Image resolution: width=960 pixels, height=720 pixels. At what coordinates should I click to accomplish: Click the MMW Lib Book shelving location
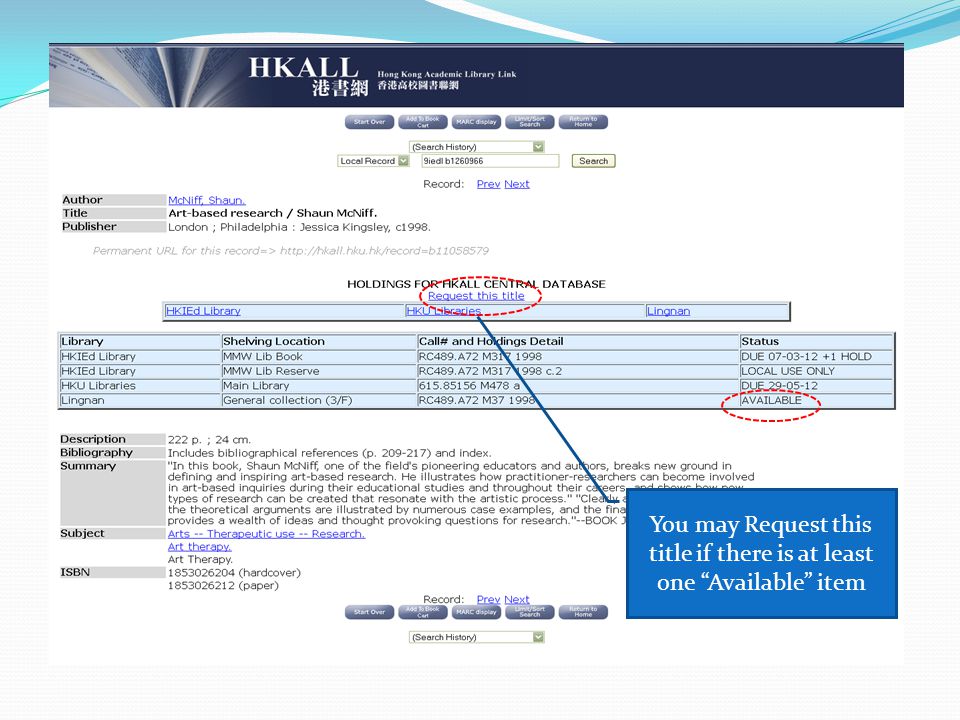(x=263, y=356)
